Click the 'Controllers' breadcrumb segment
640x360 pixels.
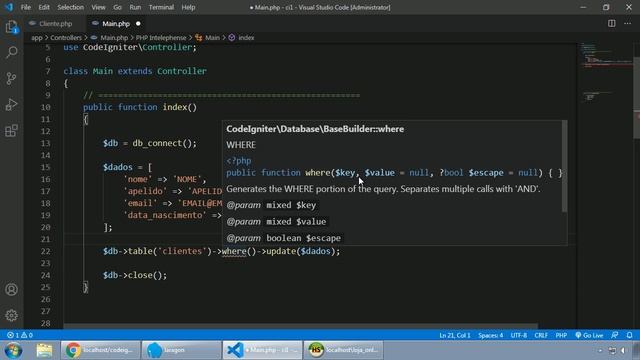pyautogui.click(x=66, y=38)
